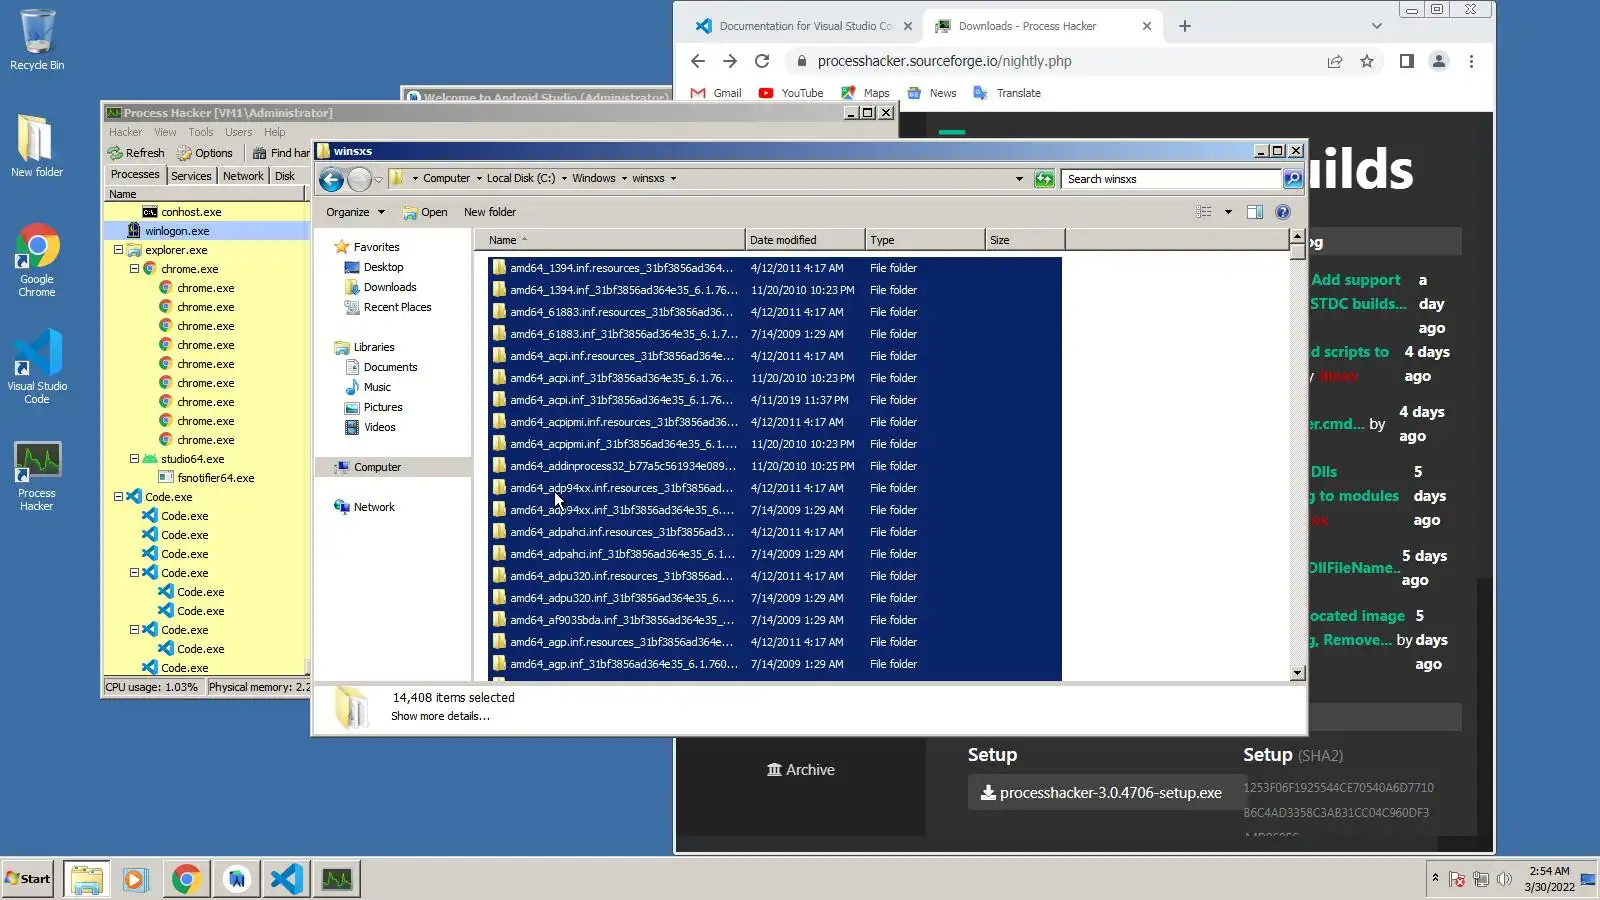The width and height of the screenshot is (1600, 900).
Task: Click the search magnifier in winsxs window
Action: pyautogui.click(x=1293, y=179)
